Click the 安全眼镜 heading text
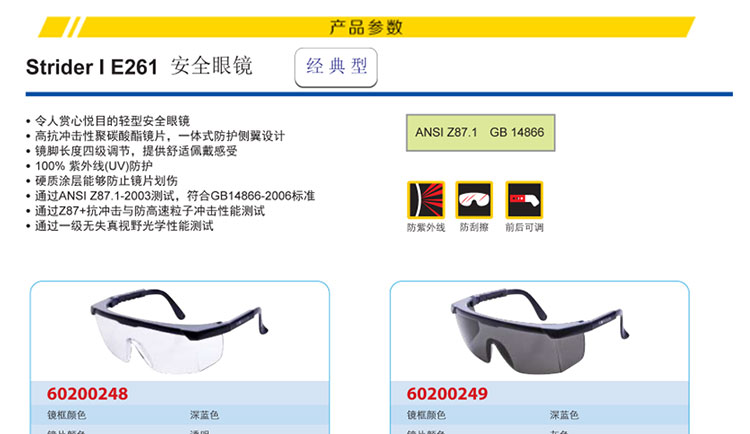This screenshot has height=434, width=750. pyautogui.click(x=211, y=66)
